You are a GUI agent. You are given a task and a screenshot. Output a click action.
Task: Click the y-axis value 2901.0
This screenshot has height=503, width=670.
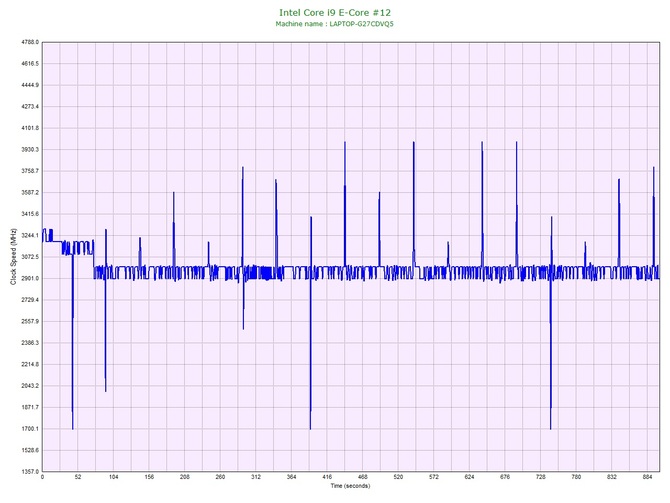pyautogui.click(x=30, y=278)
